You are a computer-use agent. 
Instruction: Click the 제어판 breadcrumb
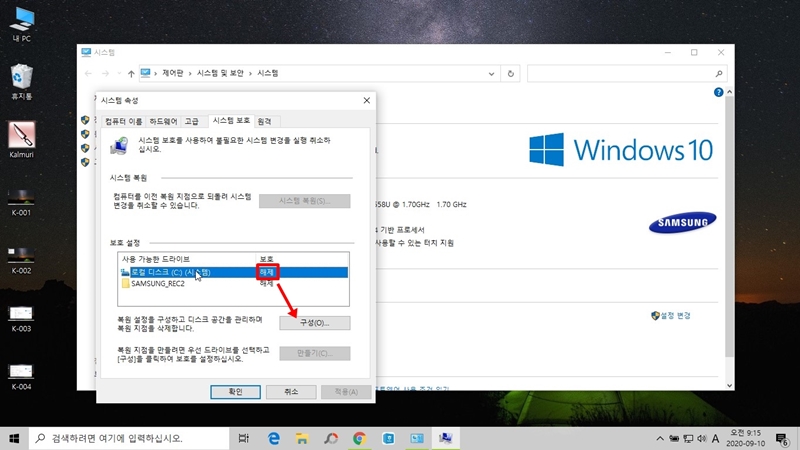click(172, 73)
